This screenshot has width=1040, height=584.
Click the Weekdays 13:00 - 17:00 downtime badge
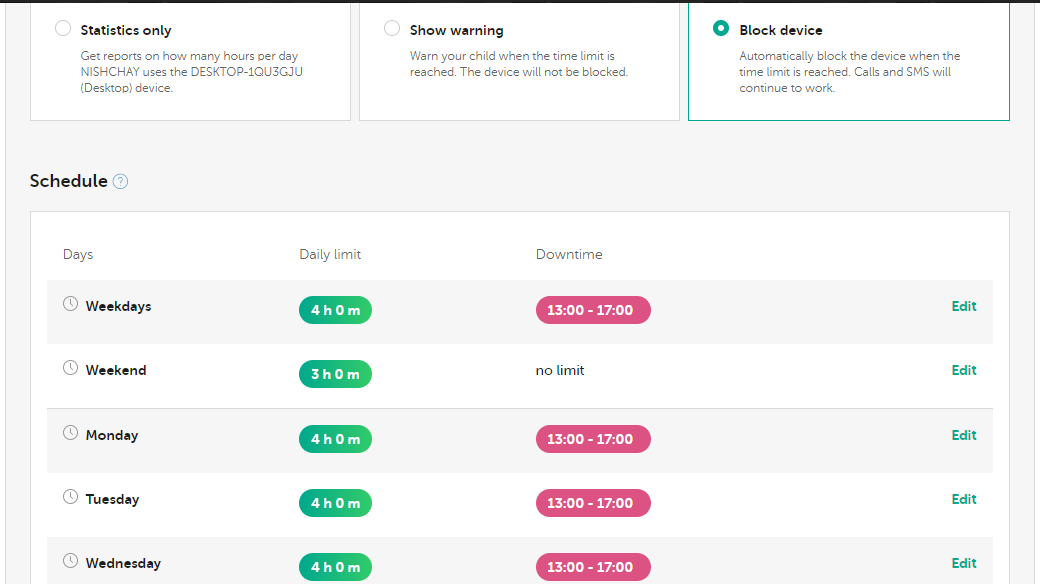(x=593, y=310)
